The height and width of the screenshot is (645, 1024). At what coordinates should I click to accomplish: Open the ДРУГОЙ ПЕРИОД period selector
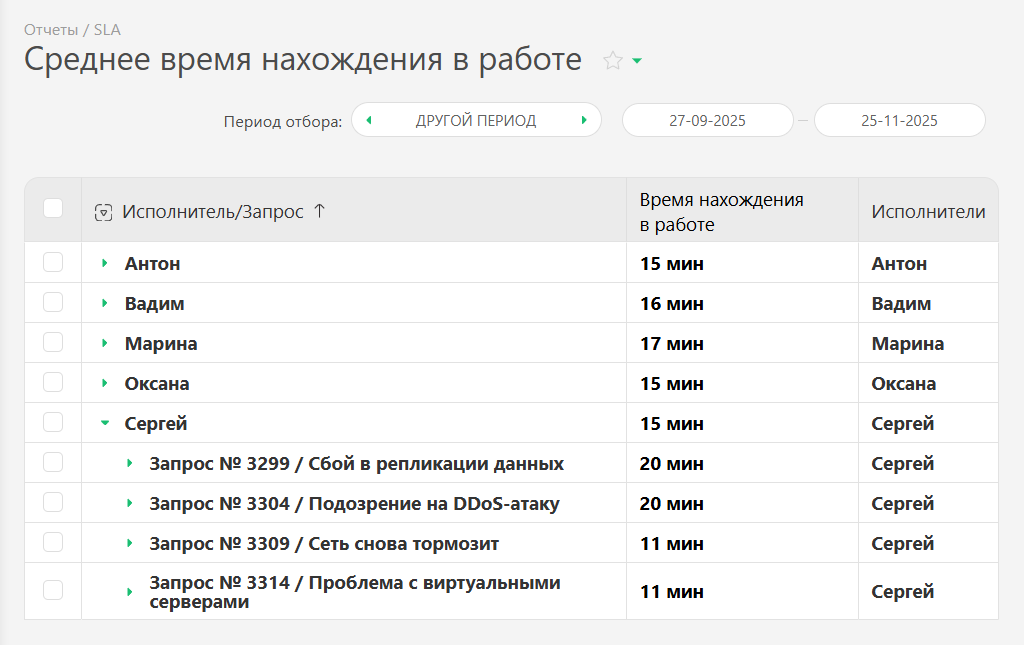(476, 120)
